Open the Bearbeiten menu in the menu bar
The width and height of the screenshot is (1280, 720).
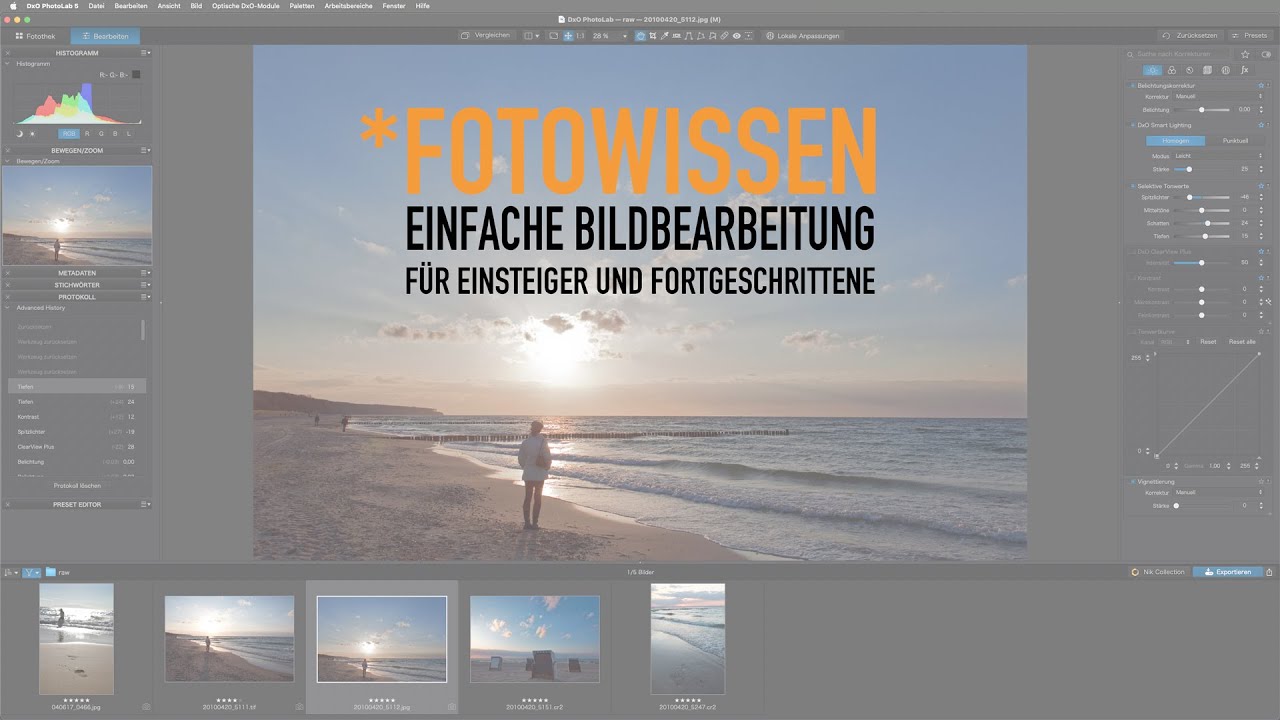(x=131, y=6)
